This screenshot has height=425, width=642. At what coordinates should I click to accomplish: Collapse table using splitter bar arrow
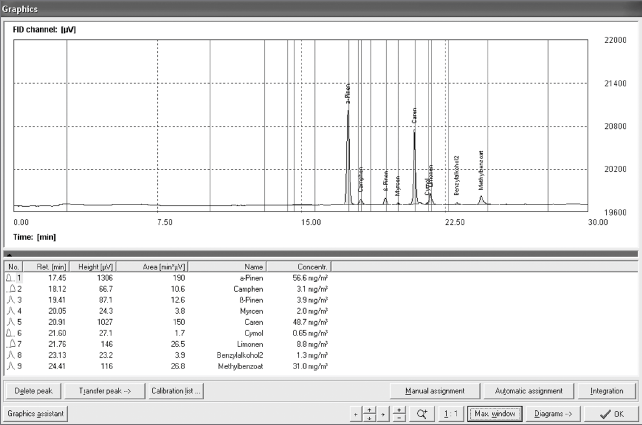(x=9, y=255)
